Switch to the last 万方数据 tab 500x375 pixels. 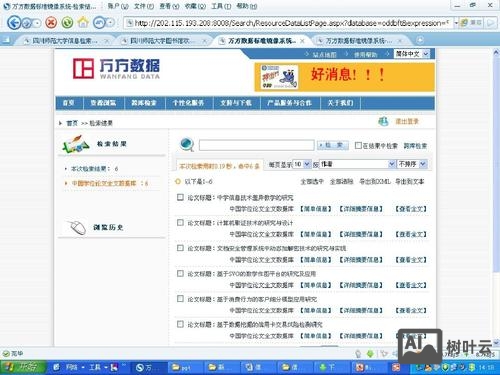pyautogui.click(x=359, y=41)
